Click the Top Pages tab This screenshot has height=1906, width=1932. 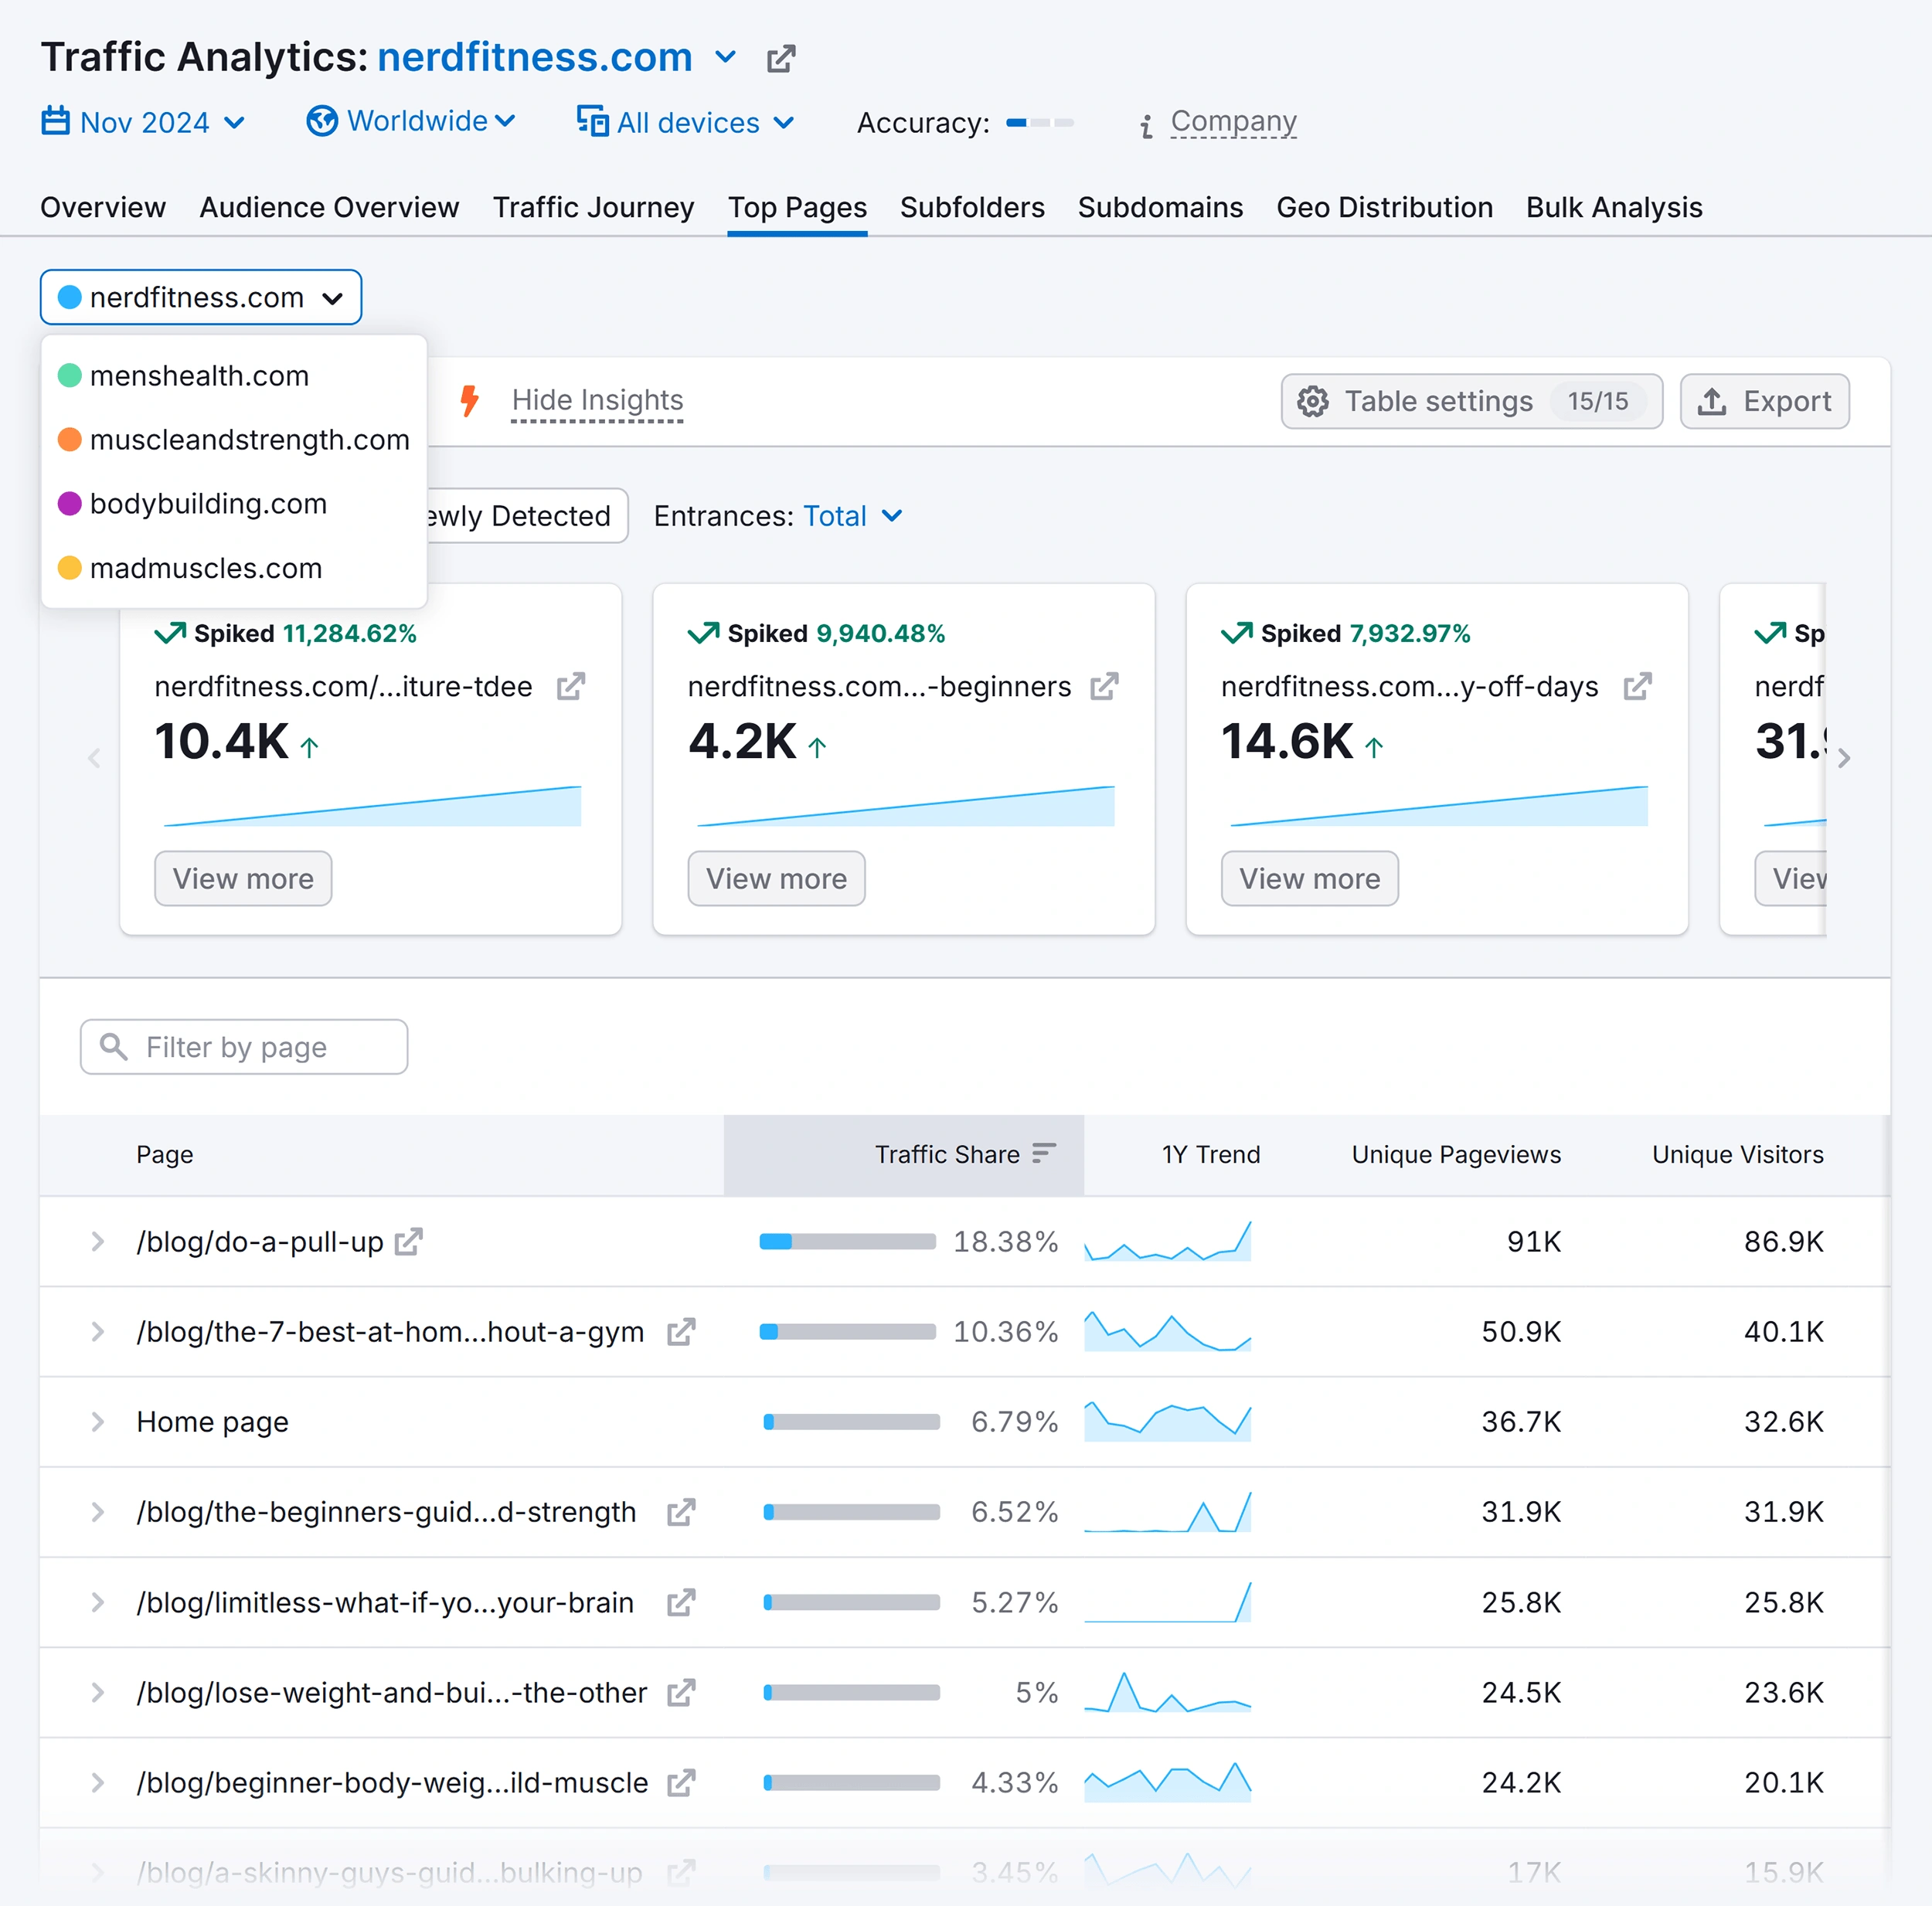pos(797,207)
